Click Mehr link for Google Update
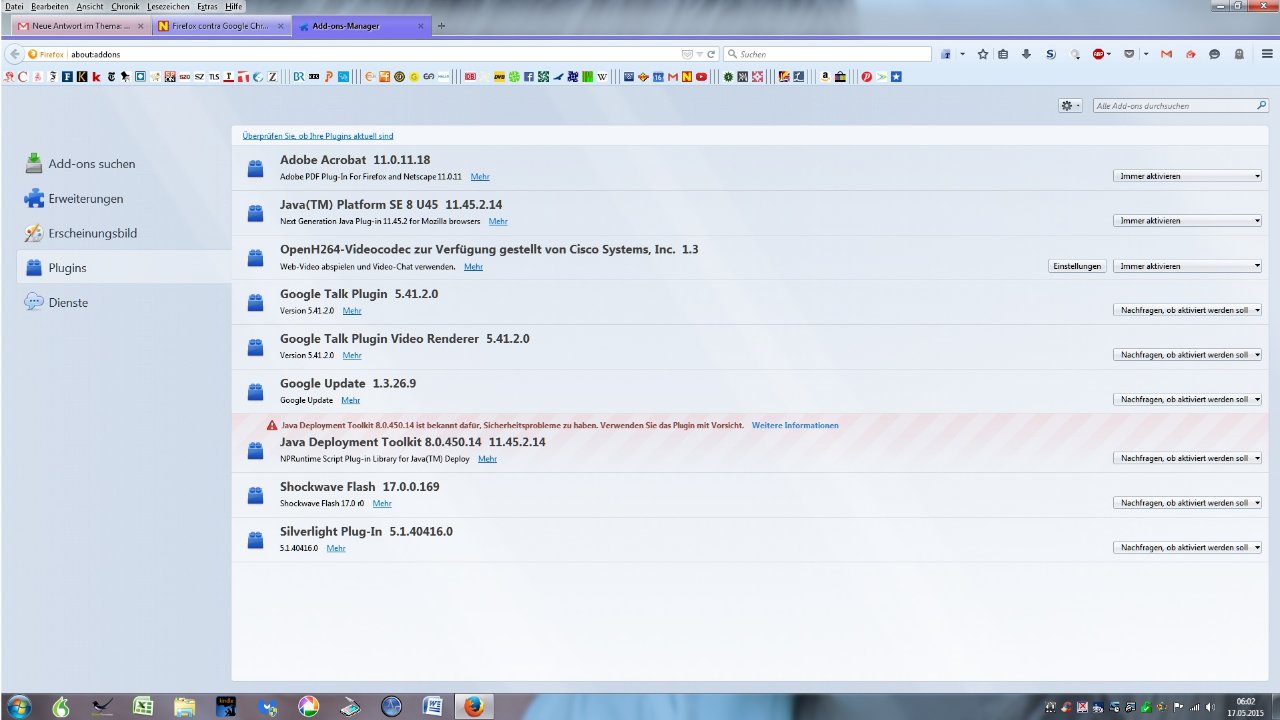The width and height of the screenshot is (1280, 720). (350, 400)
